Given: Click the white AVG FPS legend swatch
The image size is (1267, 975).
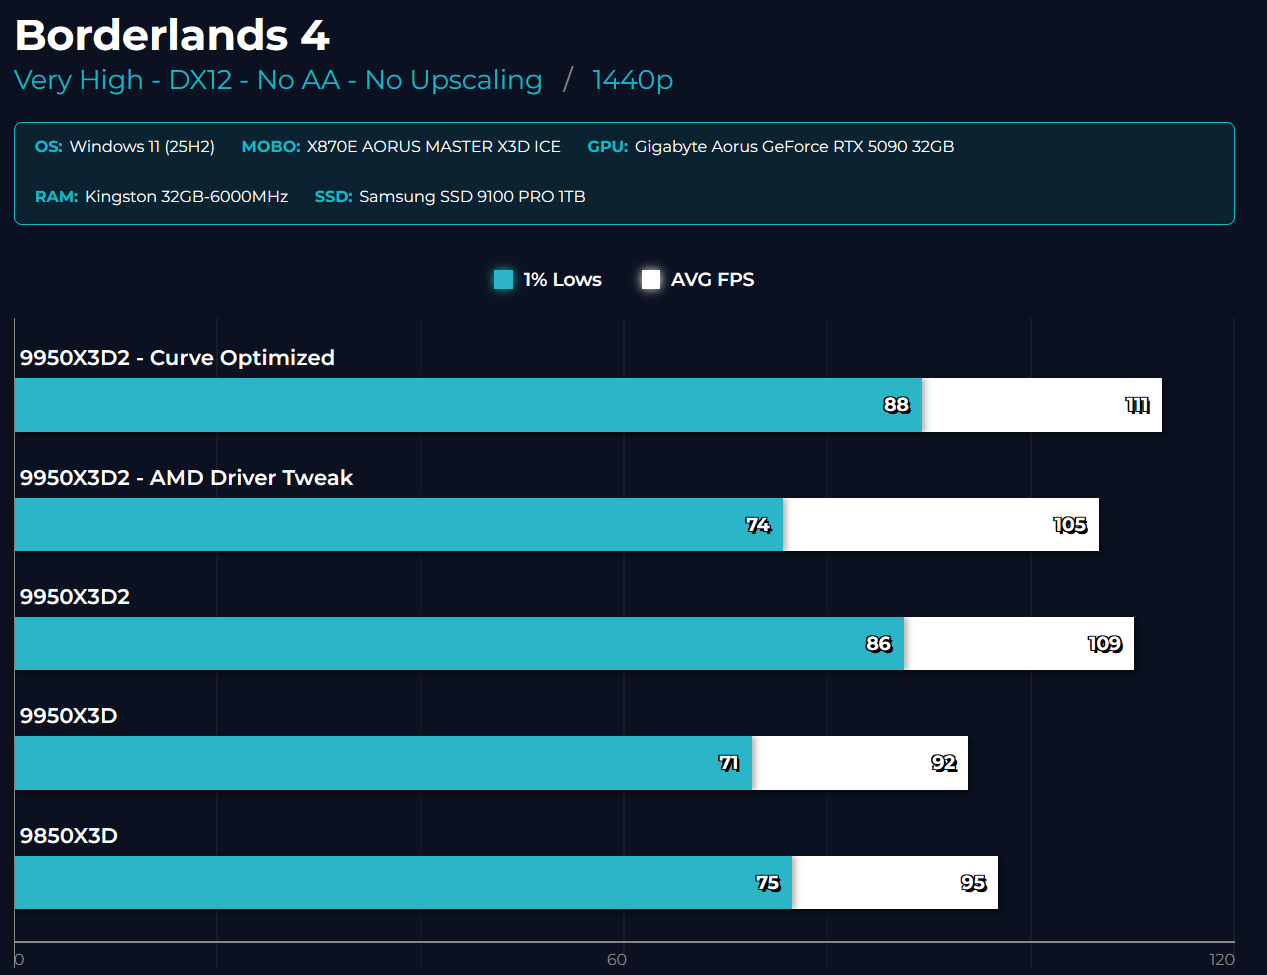Looking at the screenshot, I should tap(651, 280).
